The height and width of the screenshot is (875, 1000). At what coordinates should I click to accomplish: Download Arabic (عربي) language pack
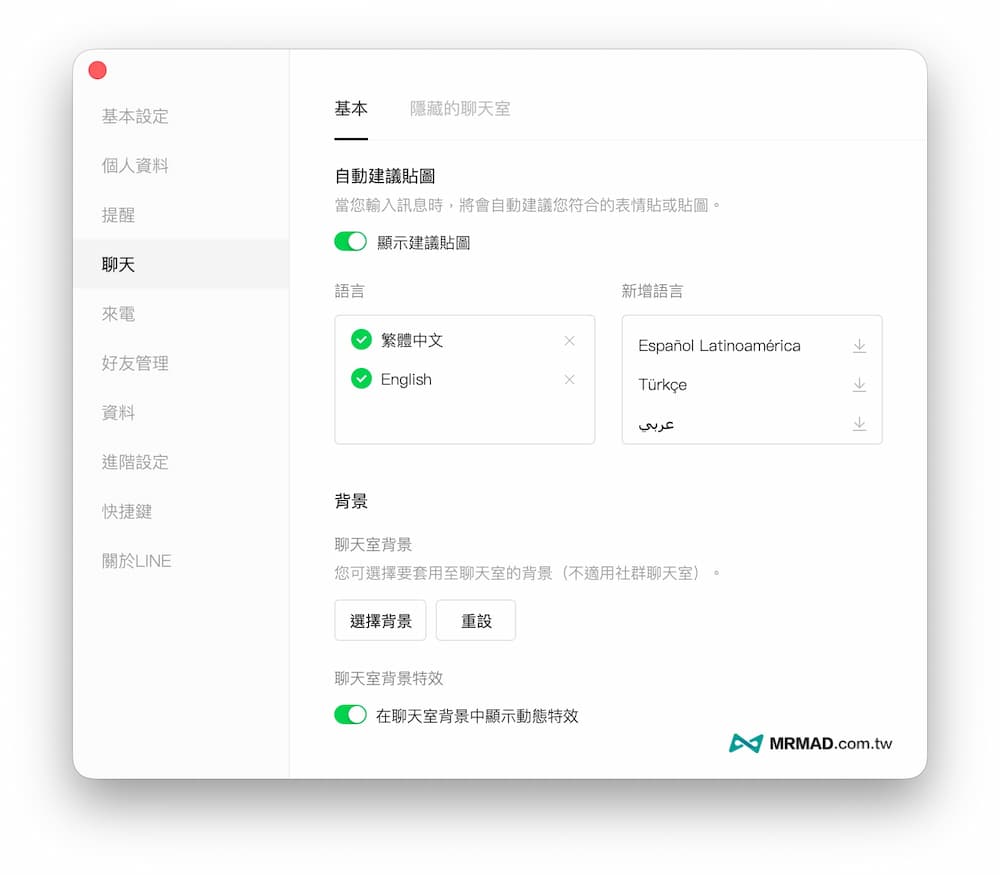pos(859,424)
